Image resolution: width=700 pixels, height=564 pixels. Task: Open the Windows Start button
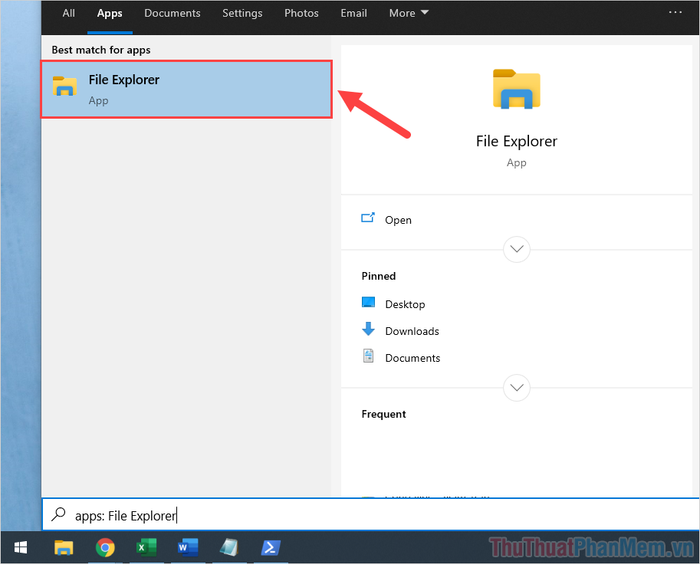click(21, 547)
